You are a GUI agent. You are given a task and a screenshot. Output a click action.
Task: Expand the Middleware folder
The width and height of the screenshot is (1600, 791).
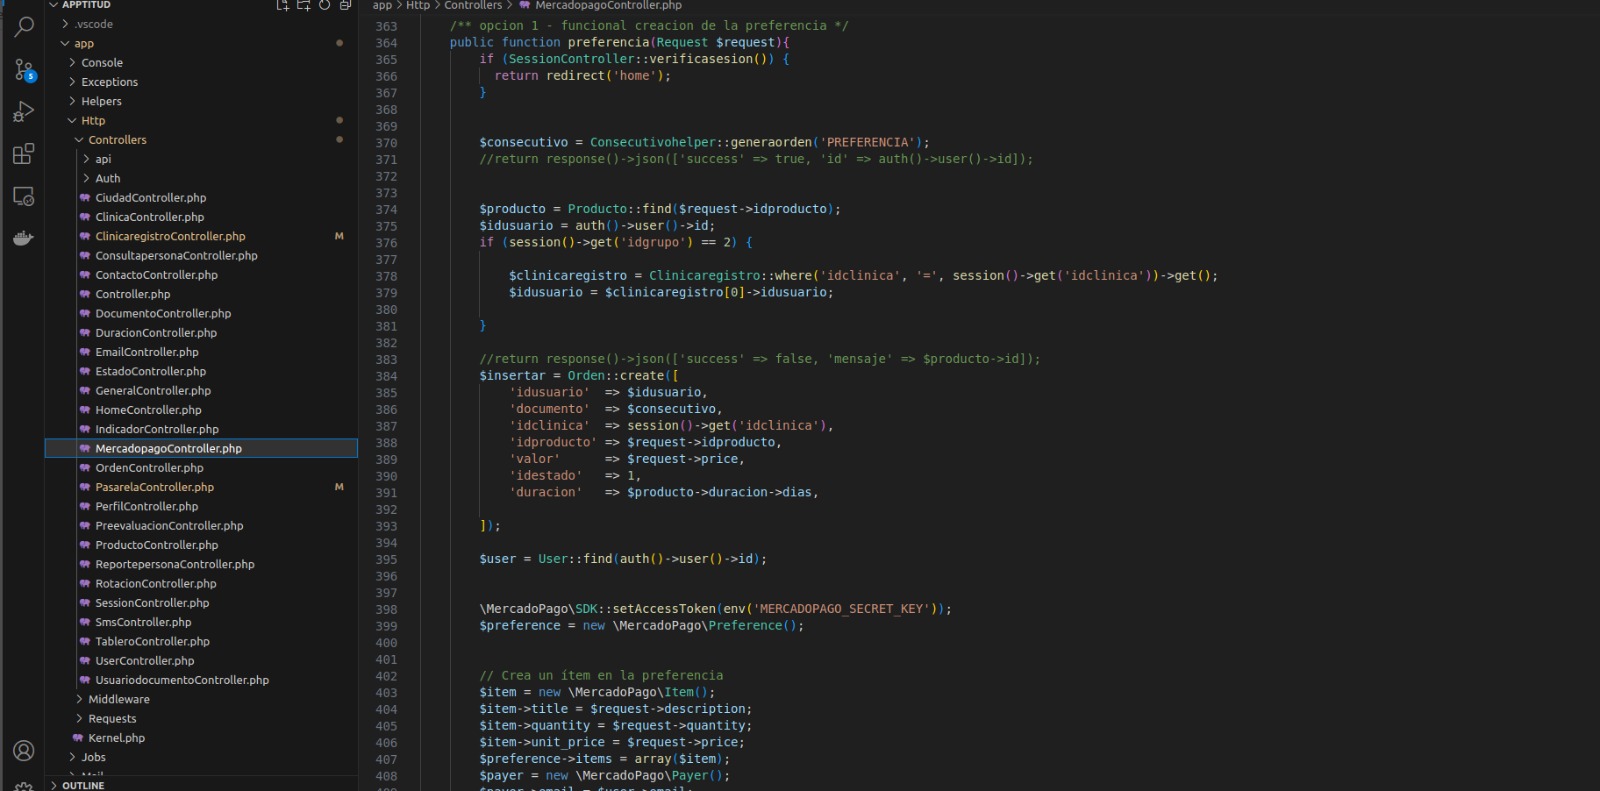click(x=118, y=699)
